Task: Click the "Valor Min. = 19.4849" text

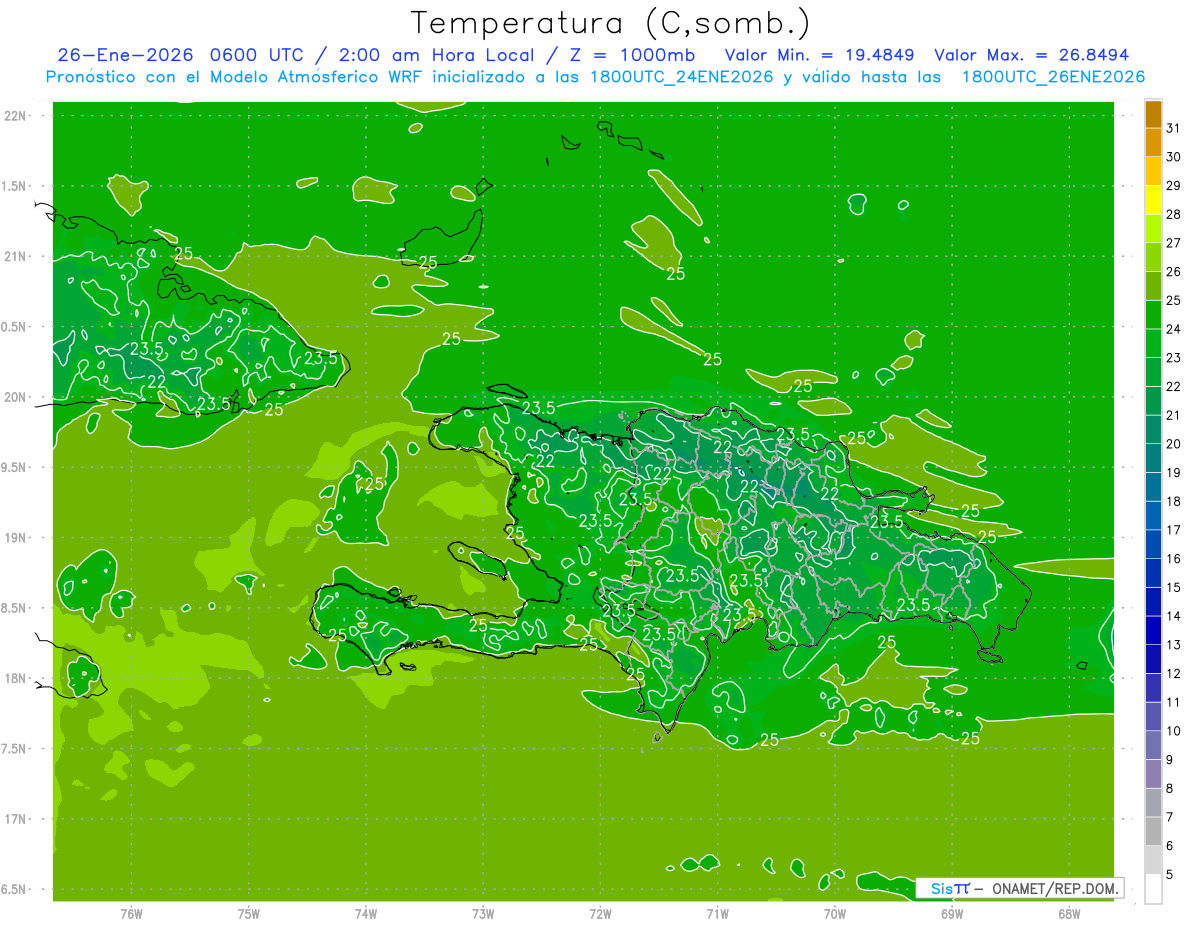Action: coord(819,55)
